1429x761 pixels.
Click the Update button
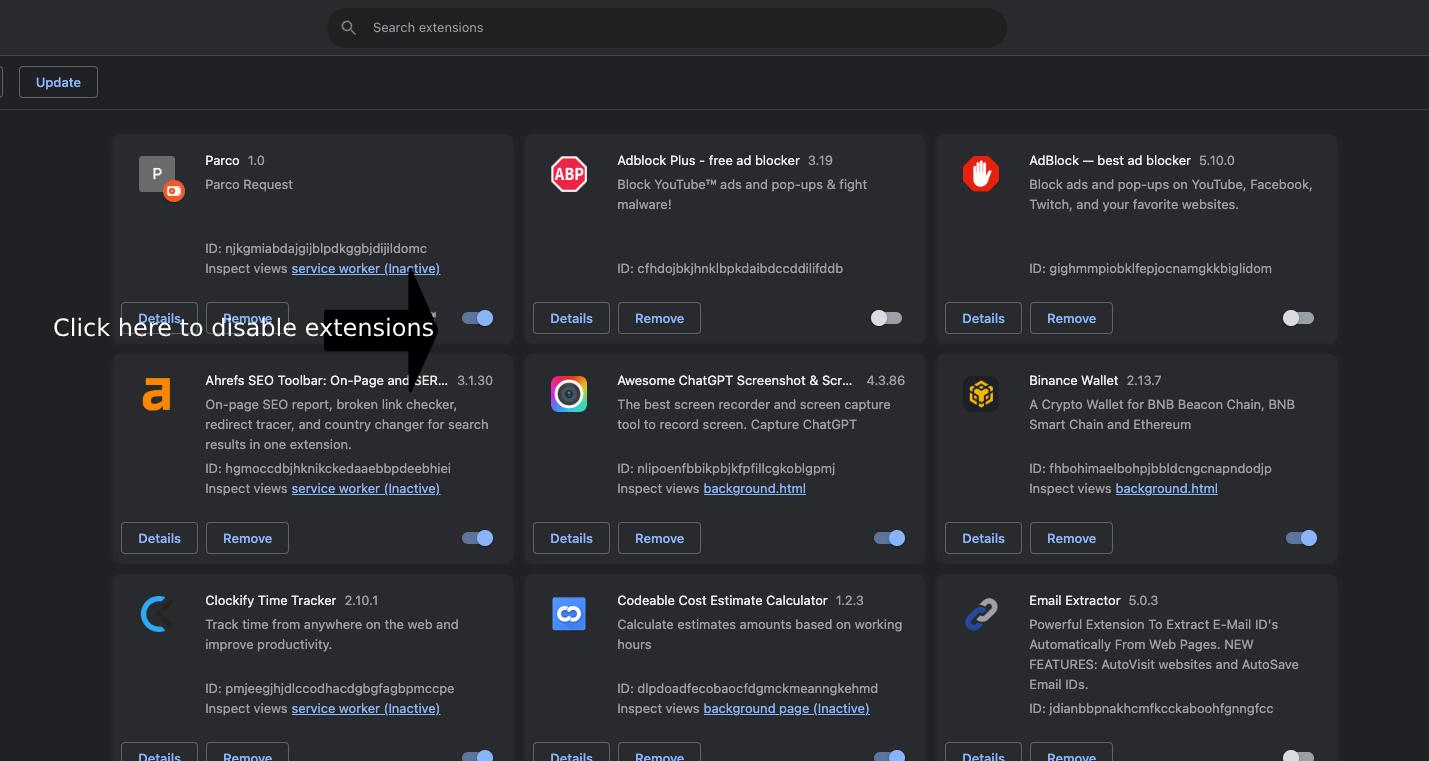[x=57, y=82]
